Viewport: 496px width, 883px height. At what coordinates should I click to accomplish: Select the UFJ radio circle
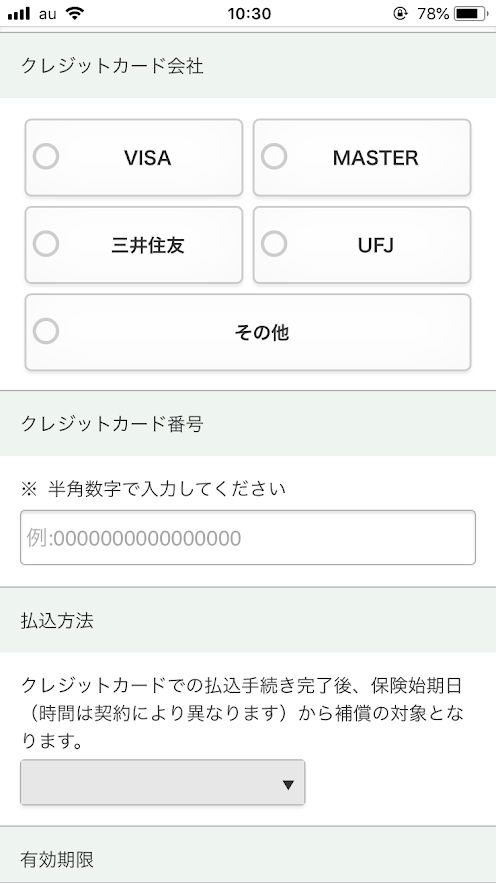[x=274, y=244]
